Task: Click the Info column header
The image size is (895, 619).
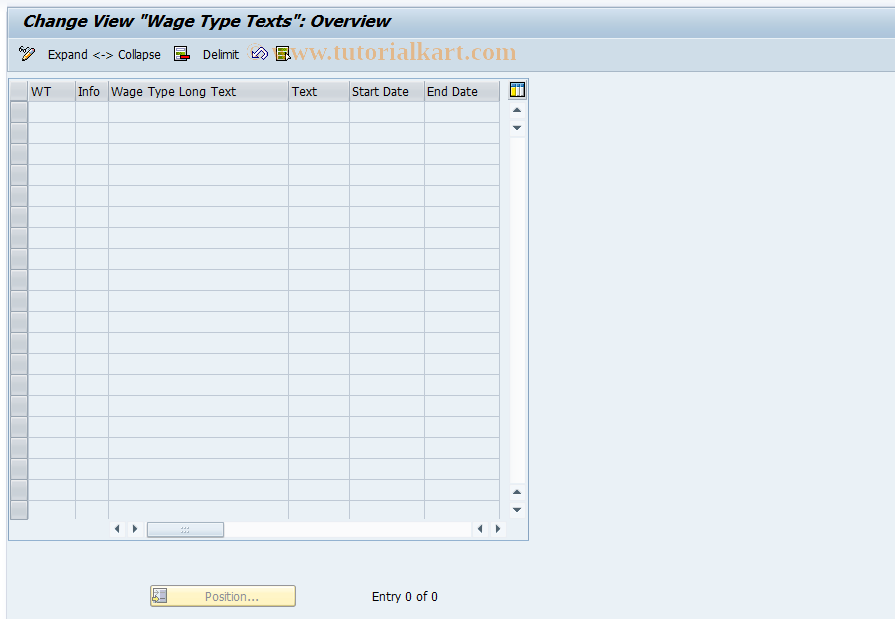Action: coord(92,91)
